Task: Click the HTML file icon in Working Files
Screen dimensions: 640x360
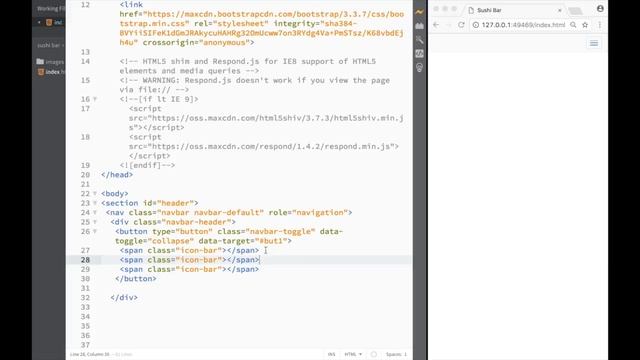Action: point(49,22)
